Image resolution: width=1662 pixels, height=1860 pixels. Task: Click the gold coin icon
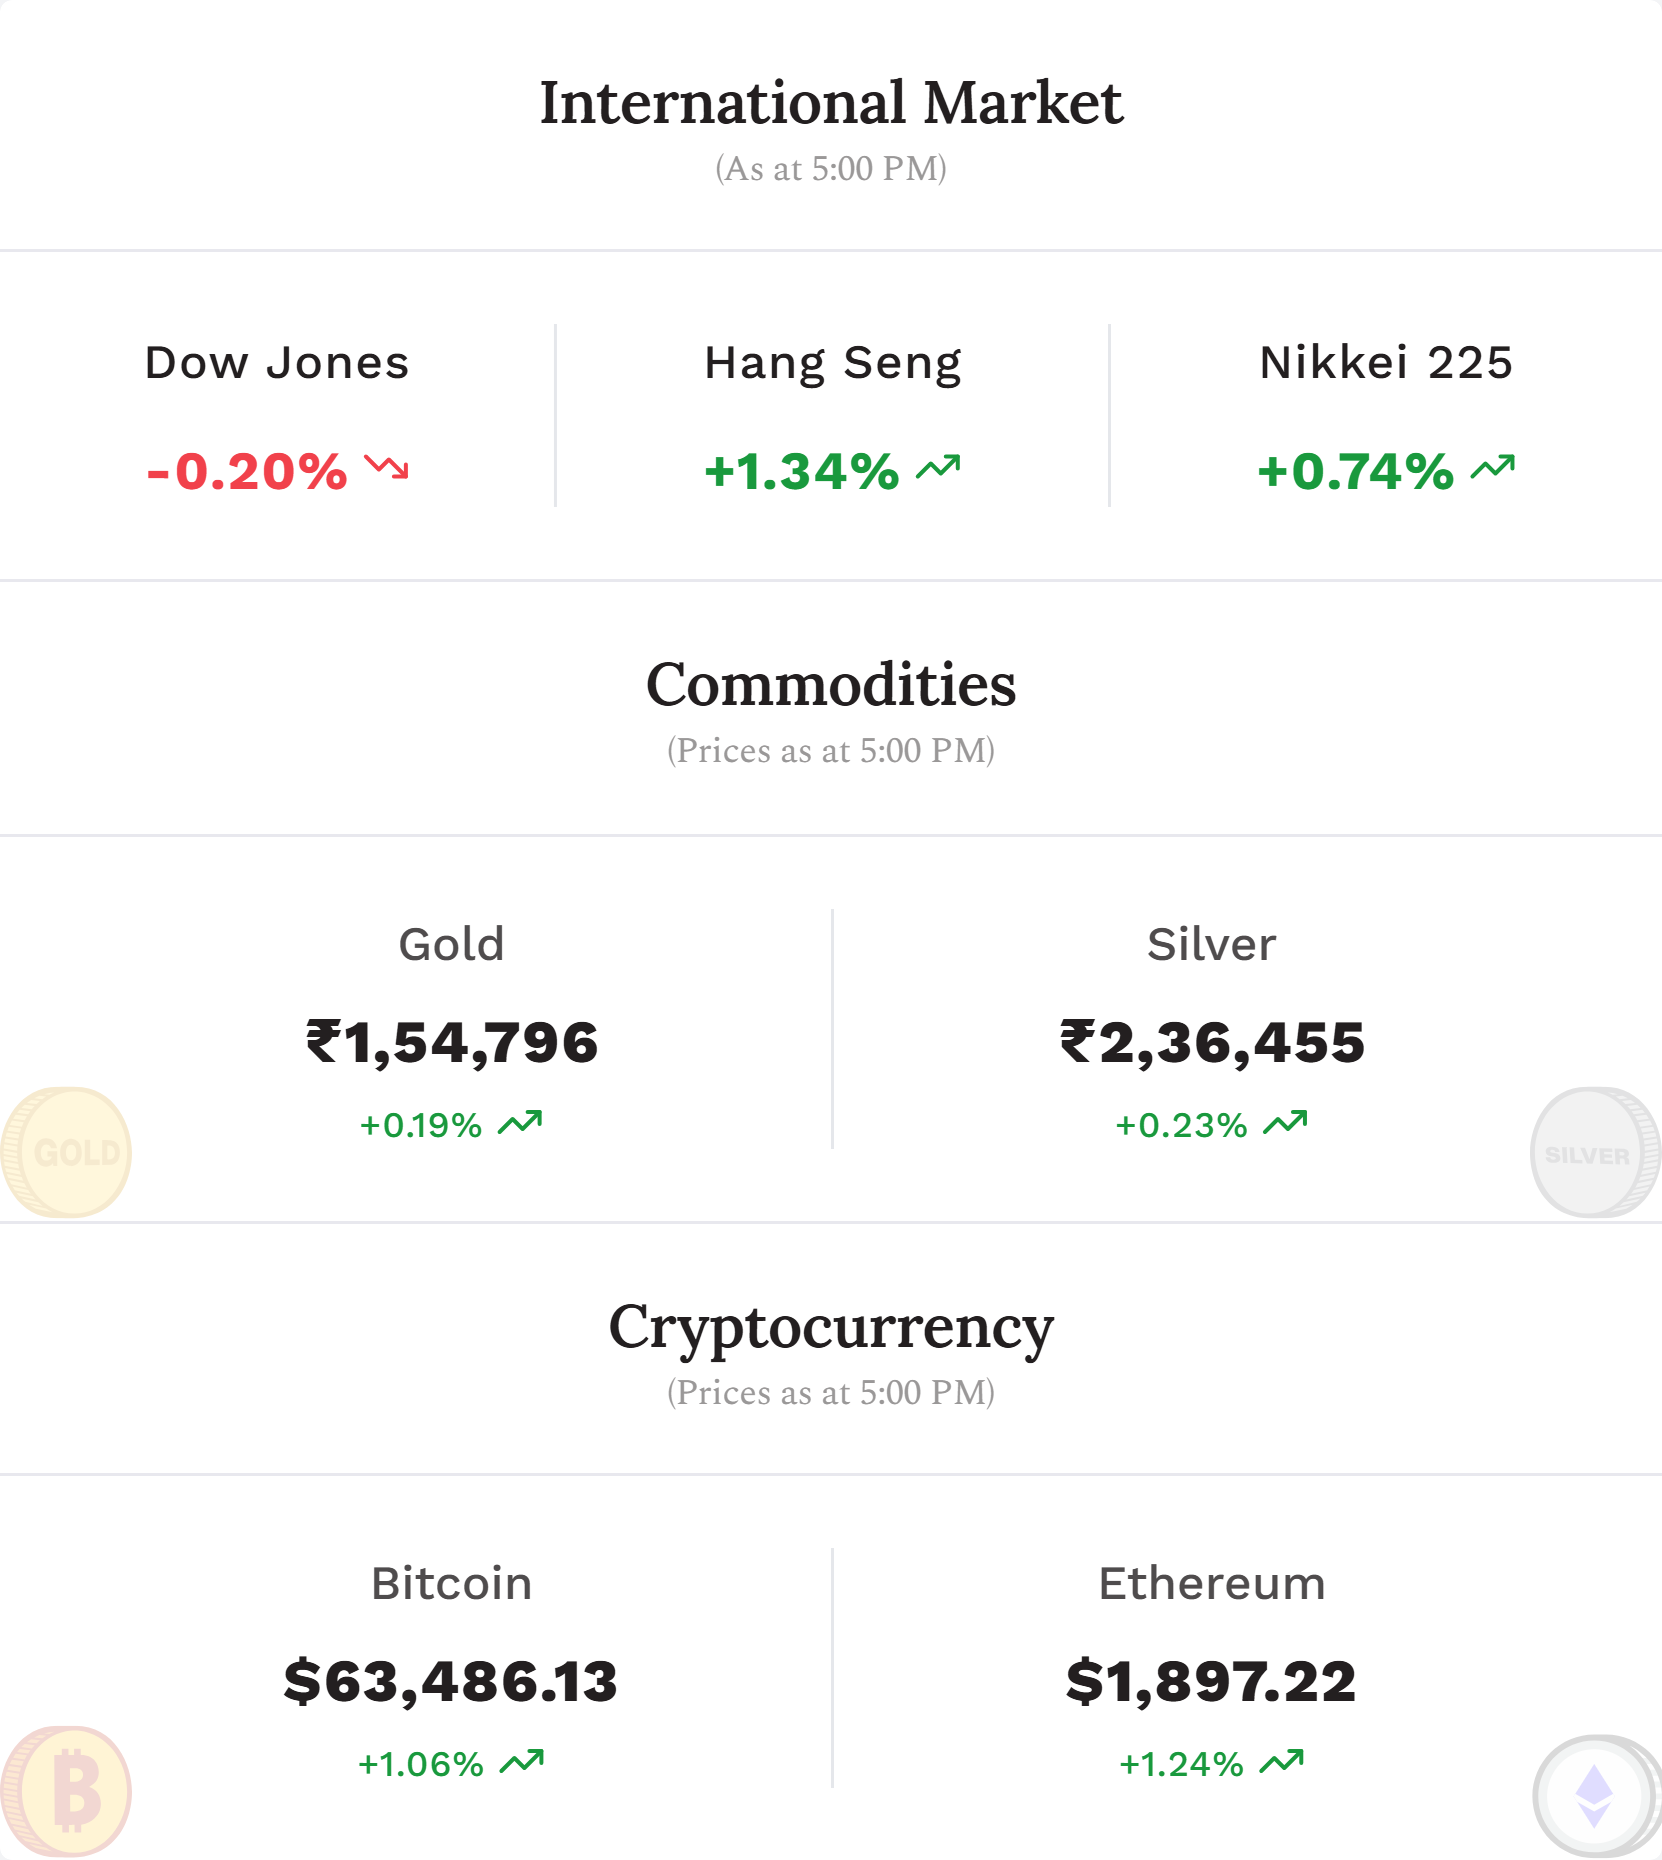pos(66,1152)
